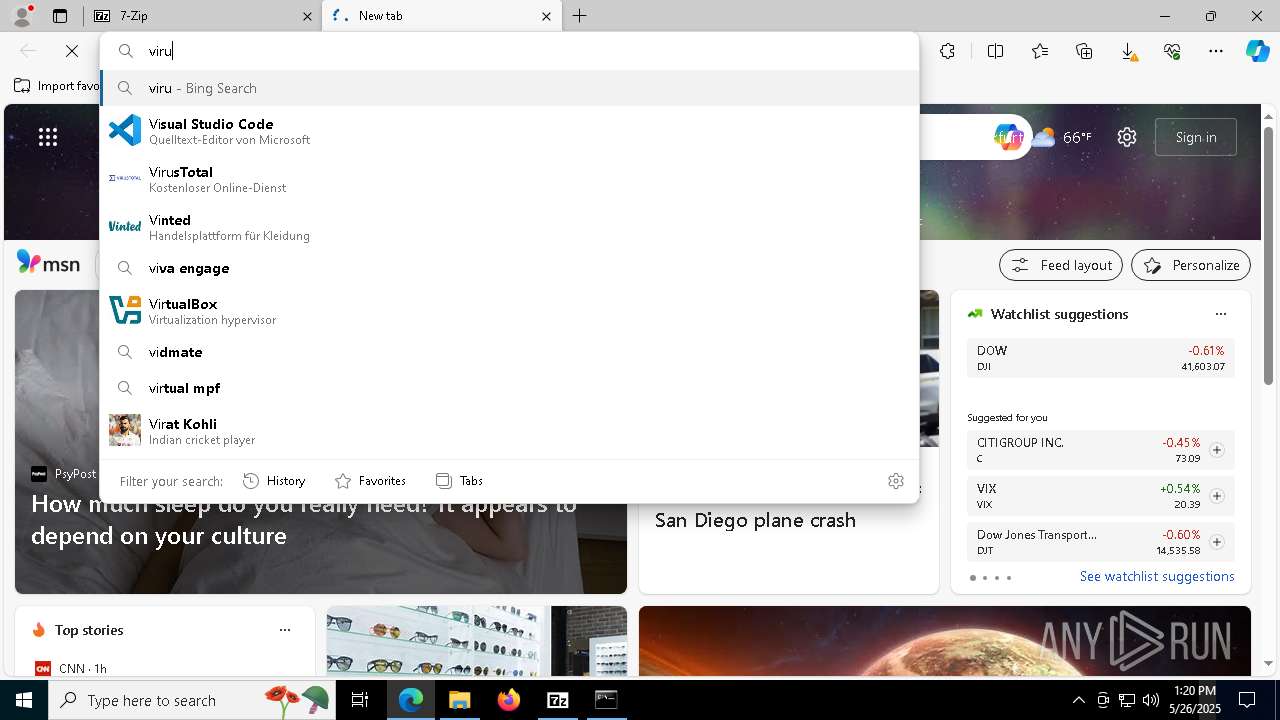Choose the VirtualBox suggestion
This screenshot has height=720, width=1280.
point(509,311)
